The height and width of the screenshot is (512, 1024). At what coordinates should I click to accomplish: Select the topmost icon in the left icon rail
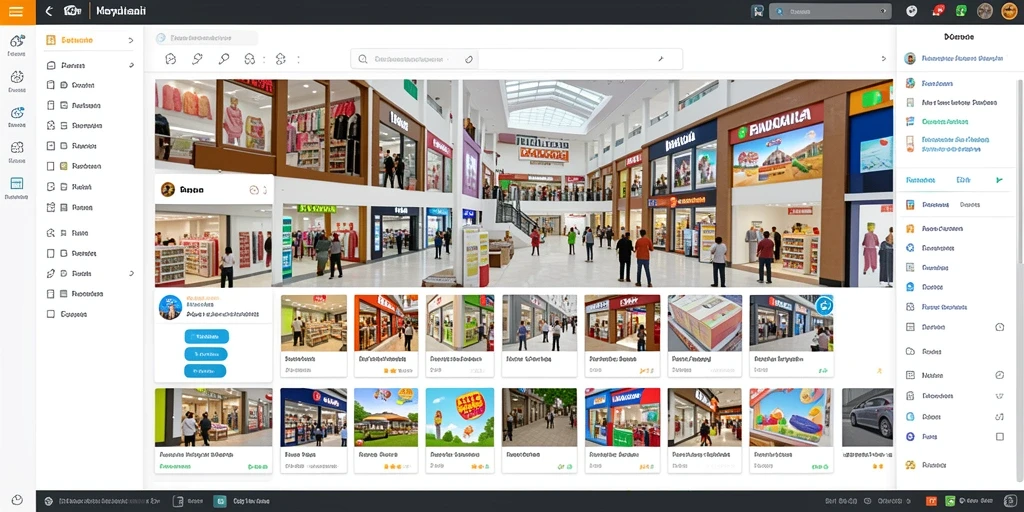(x=17, y=41)
